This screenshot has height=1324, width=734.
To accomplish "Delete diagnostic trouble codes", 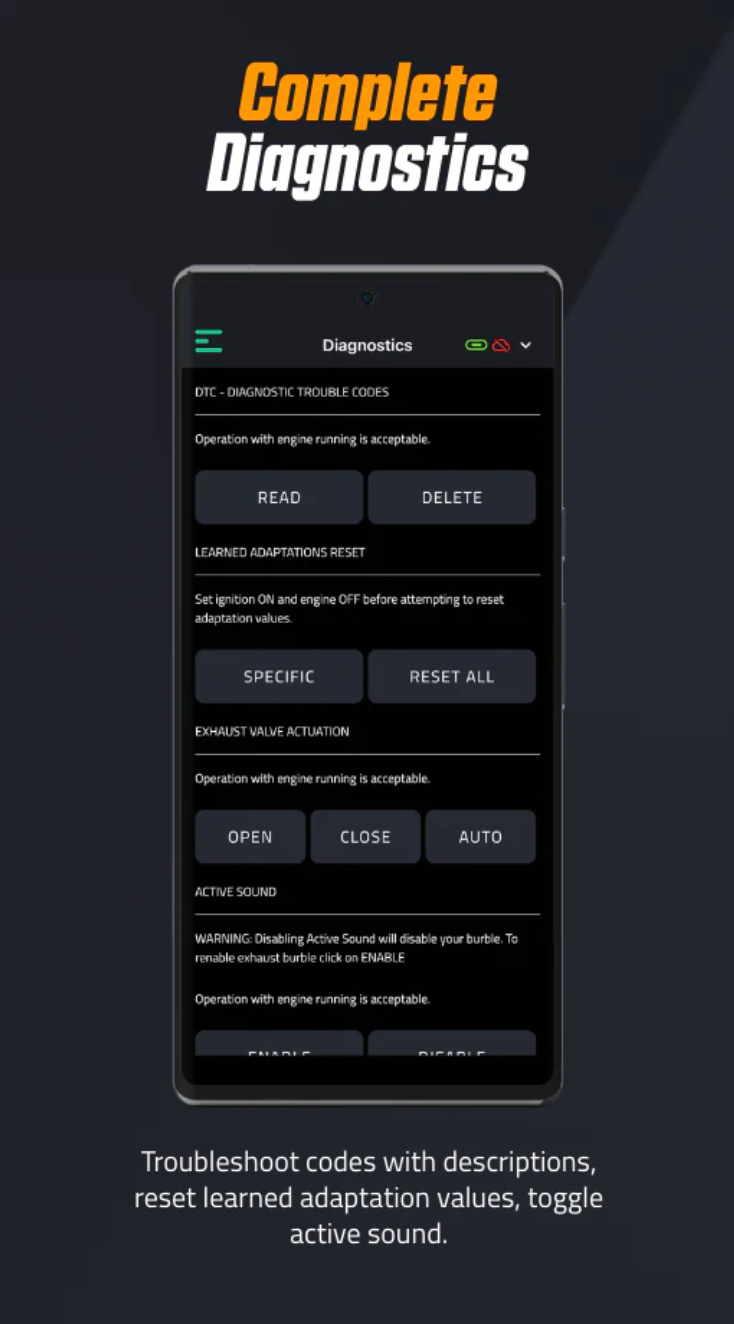I will (452, 497).
